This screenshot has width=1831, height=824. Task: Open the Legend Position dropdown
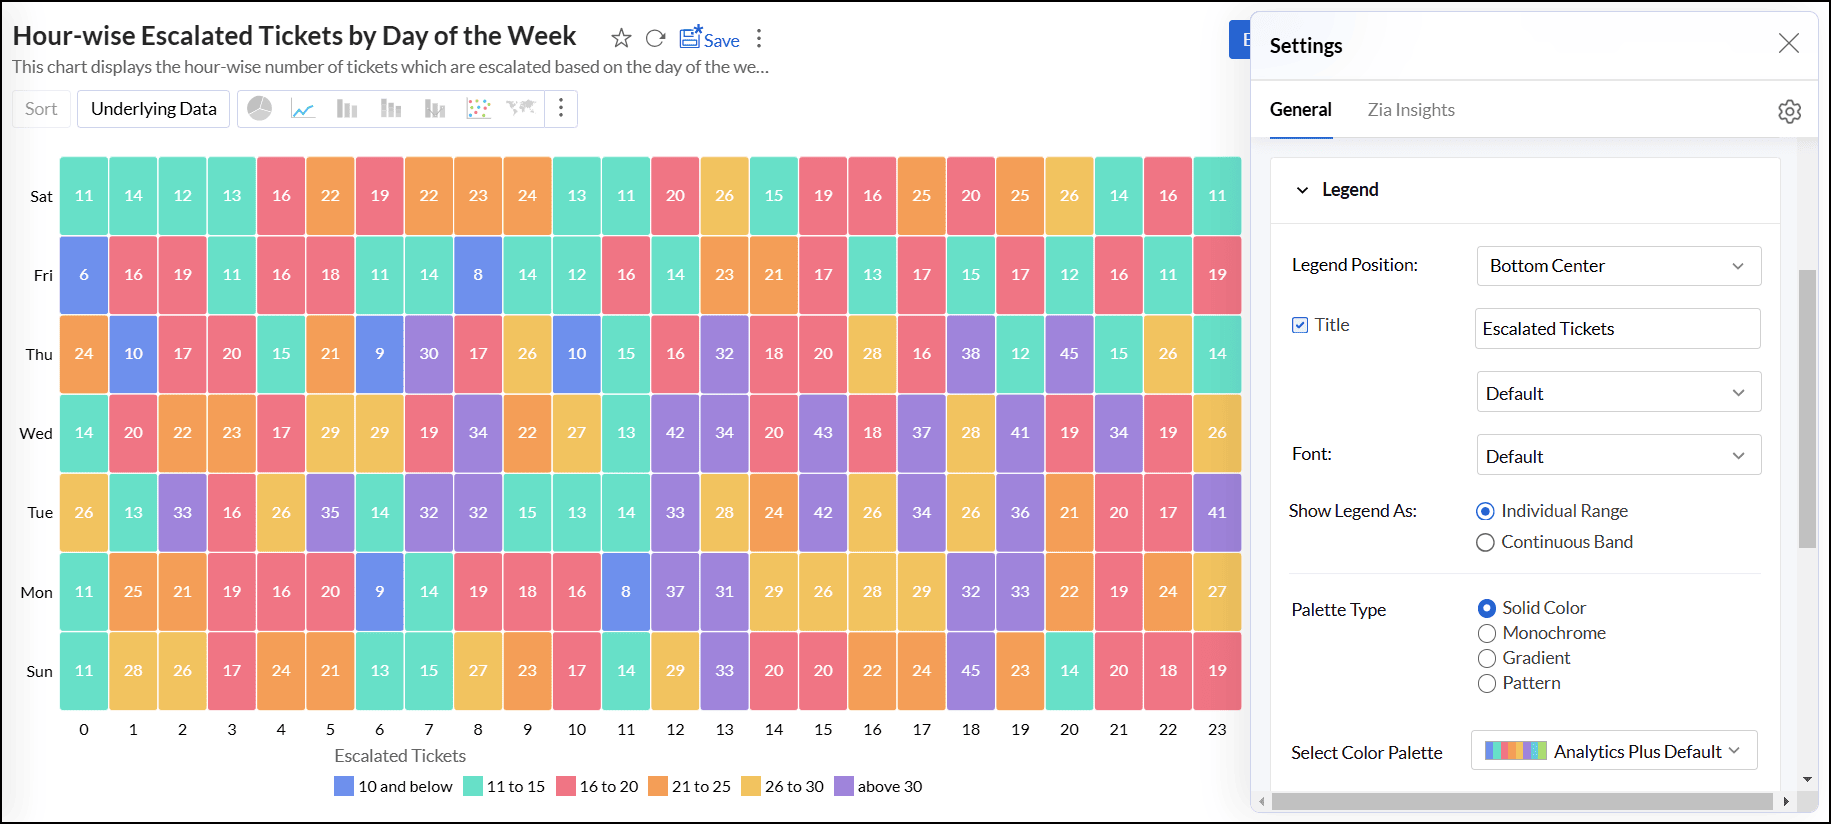click(x=1618, y=266)
